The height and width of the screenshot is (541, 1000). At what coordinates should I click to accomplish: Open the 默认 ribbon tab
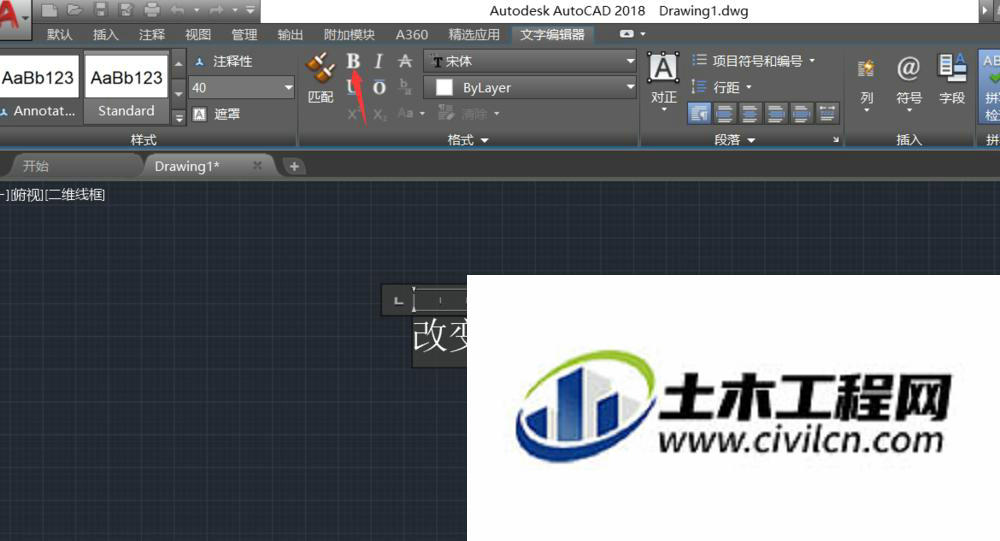click(59, 34)
